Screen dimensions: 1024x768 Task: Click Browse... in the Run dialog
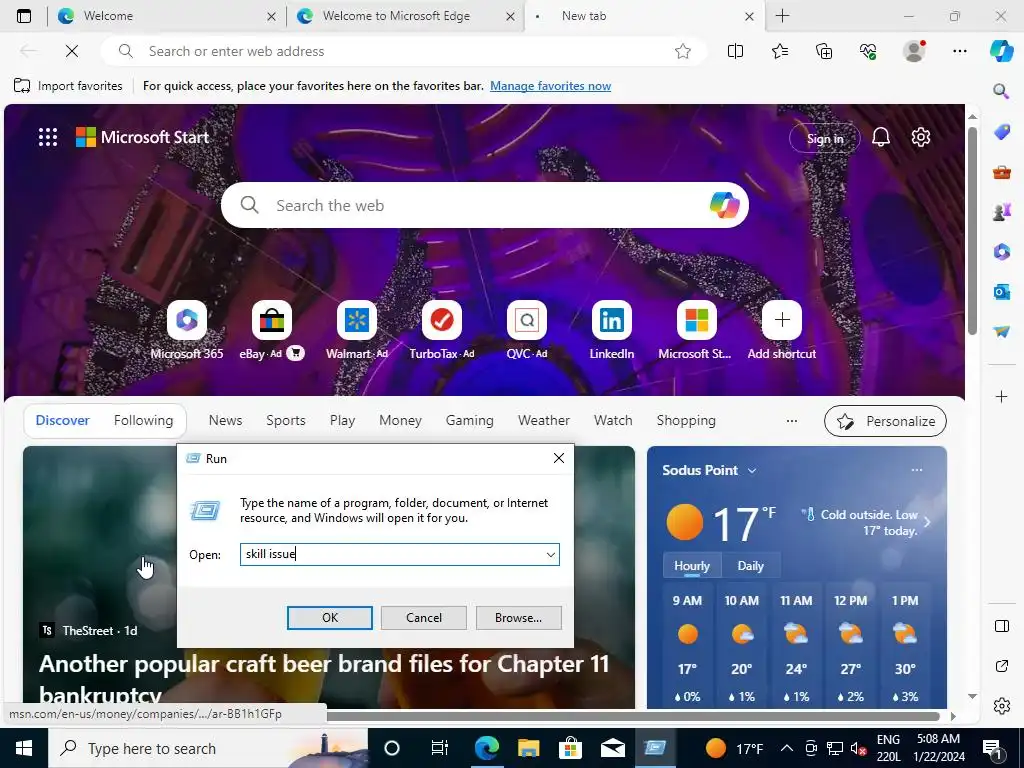[x=519, y=618]
